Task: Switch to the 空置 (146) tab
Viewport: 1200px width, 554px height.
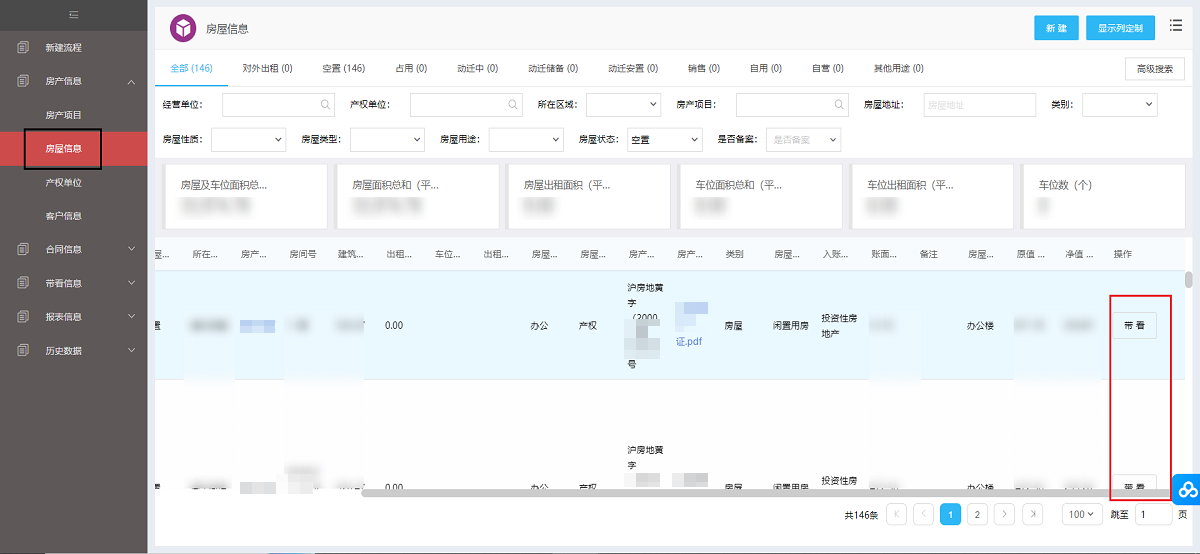Action: (x=343, y=68)
